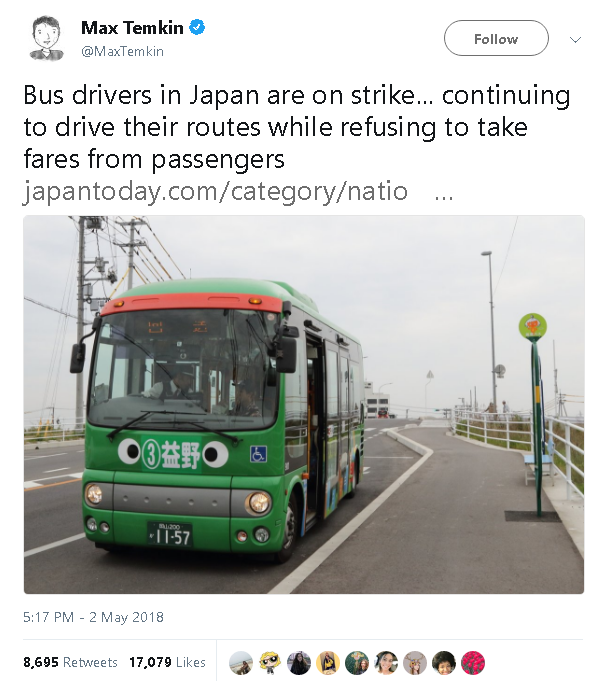
Task: Open the @MaxTemkin handle link
Action: (122, 51)
